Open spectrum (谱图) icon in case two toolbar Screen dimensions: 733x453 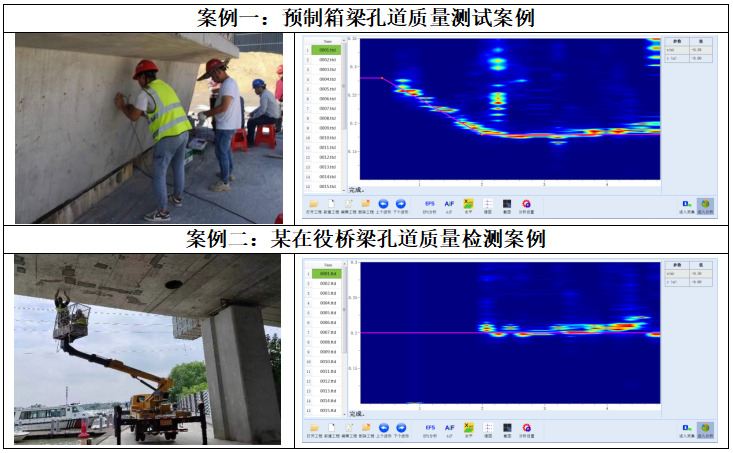coord(487,428)
